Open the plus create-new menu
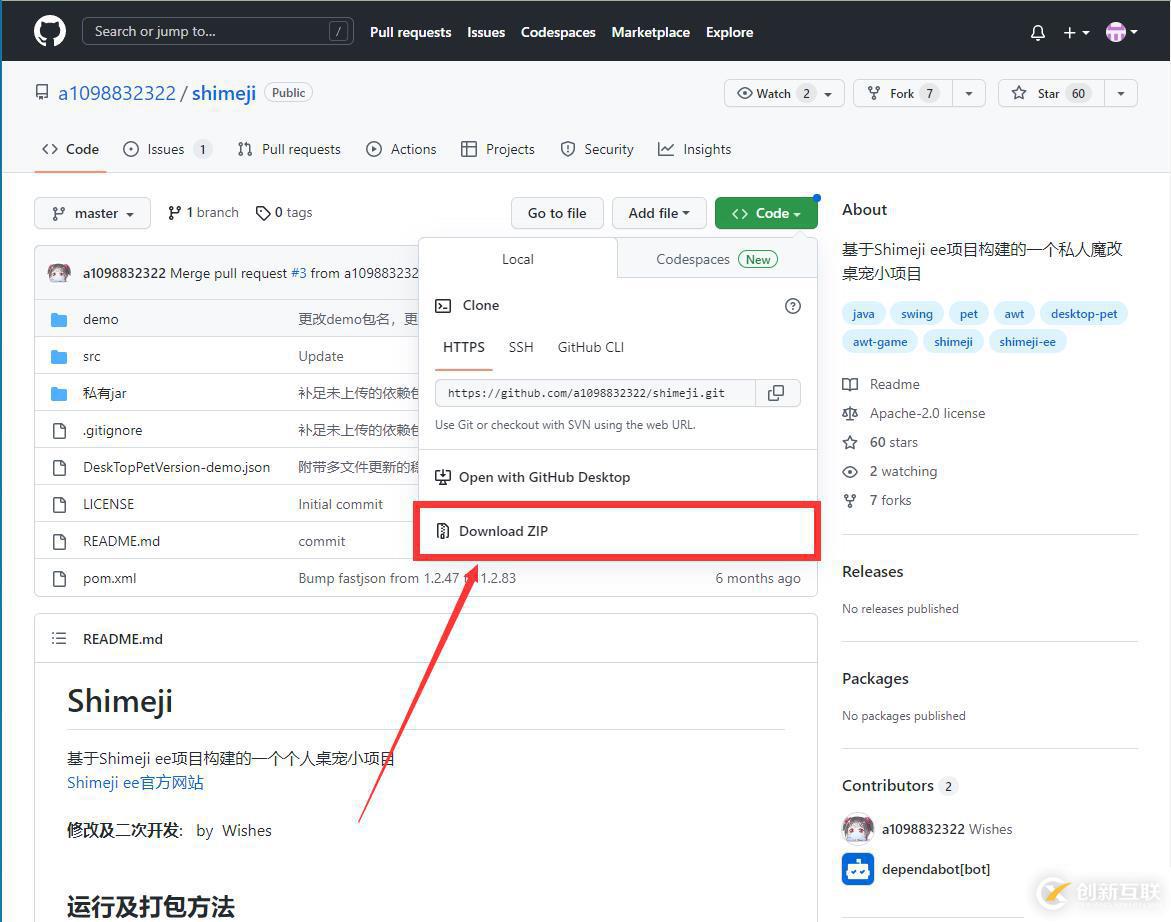 1076,32
